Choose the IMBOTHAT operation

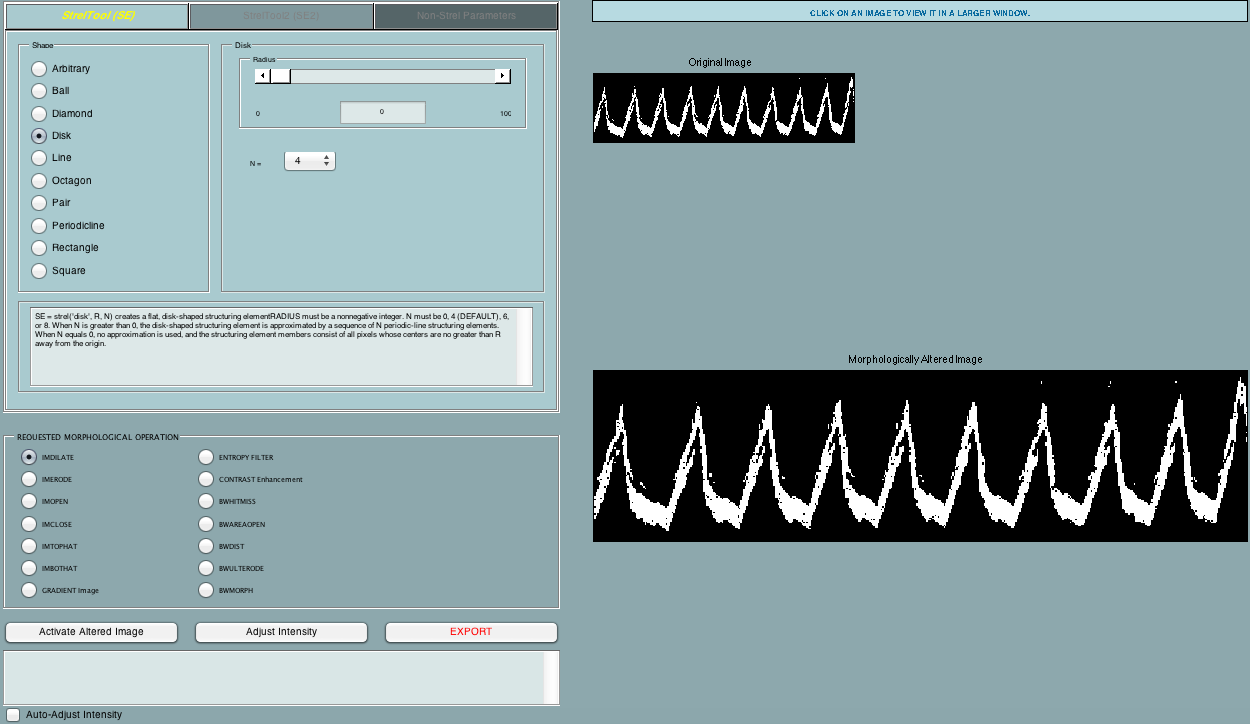[x=28, y=568]
